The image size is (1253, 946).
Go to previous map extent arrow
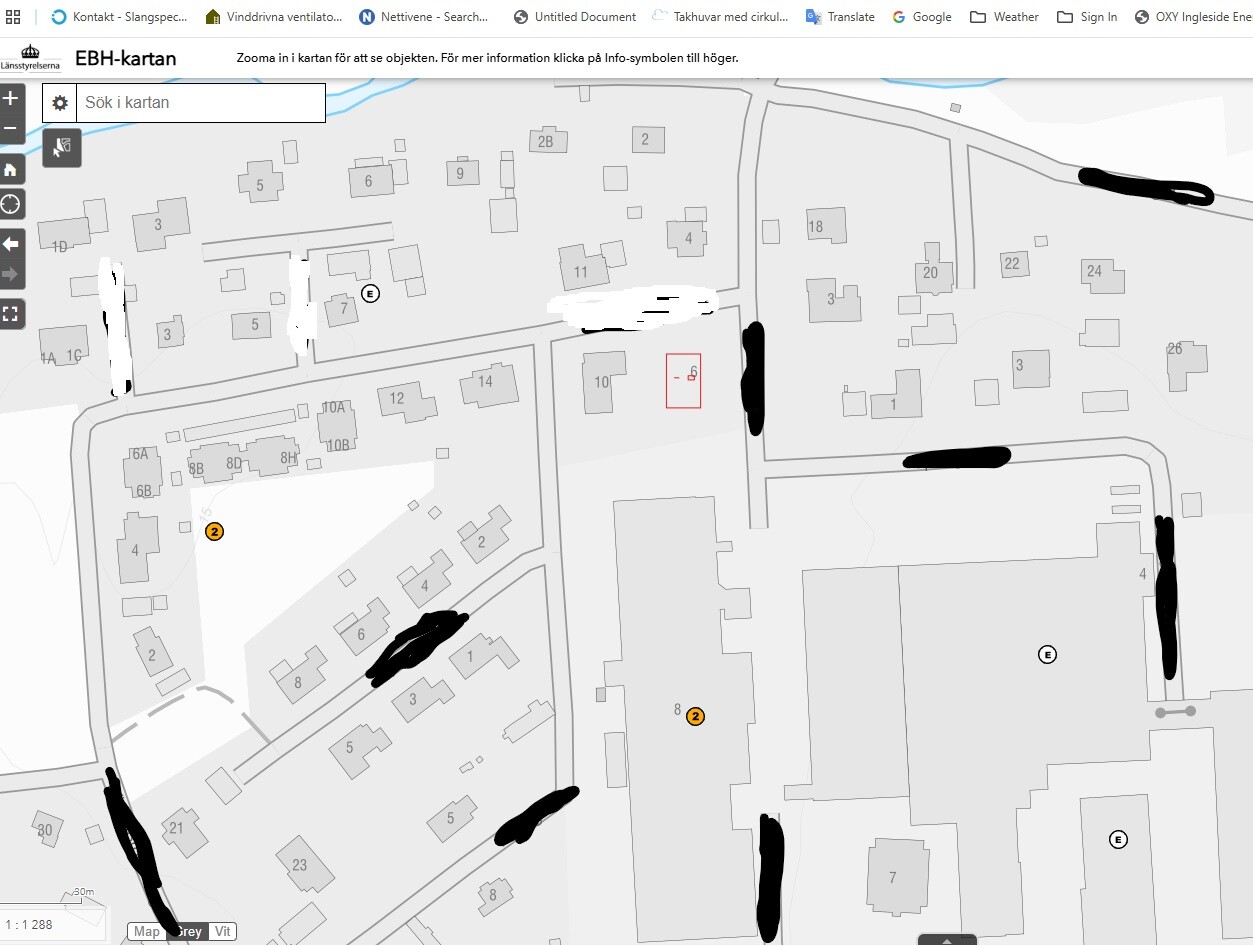click(11, 244)
